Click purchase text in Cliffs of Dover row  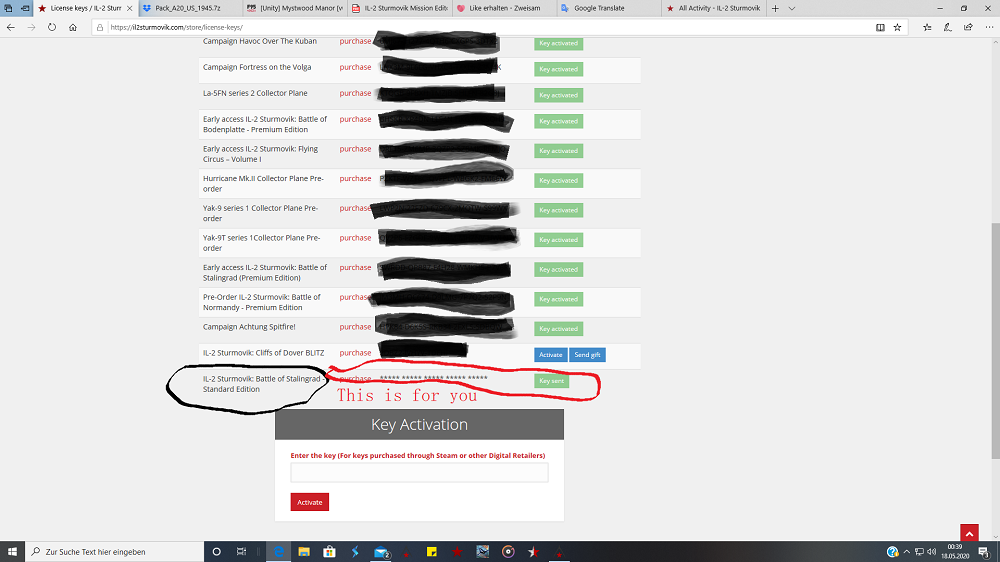click(x=355, y=353)
